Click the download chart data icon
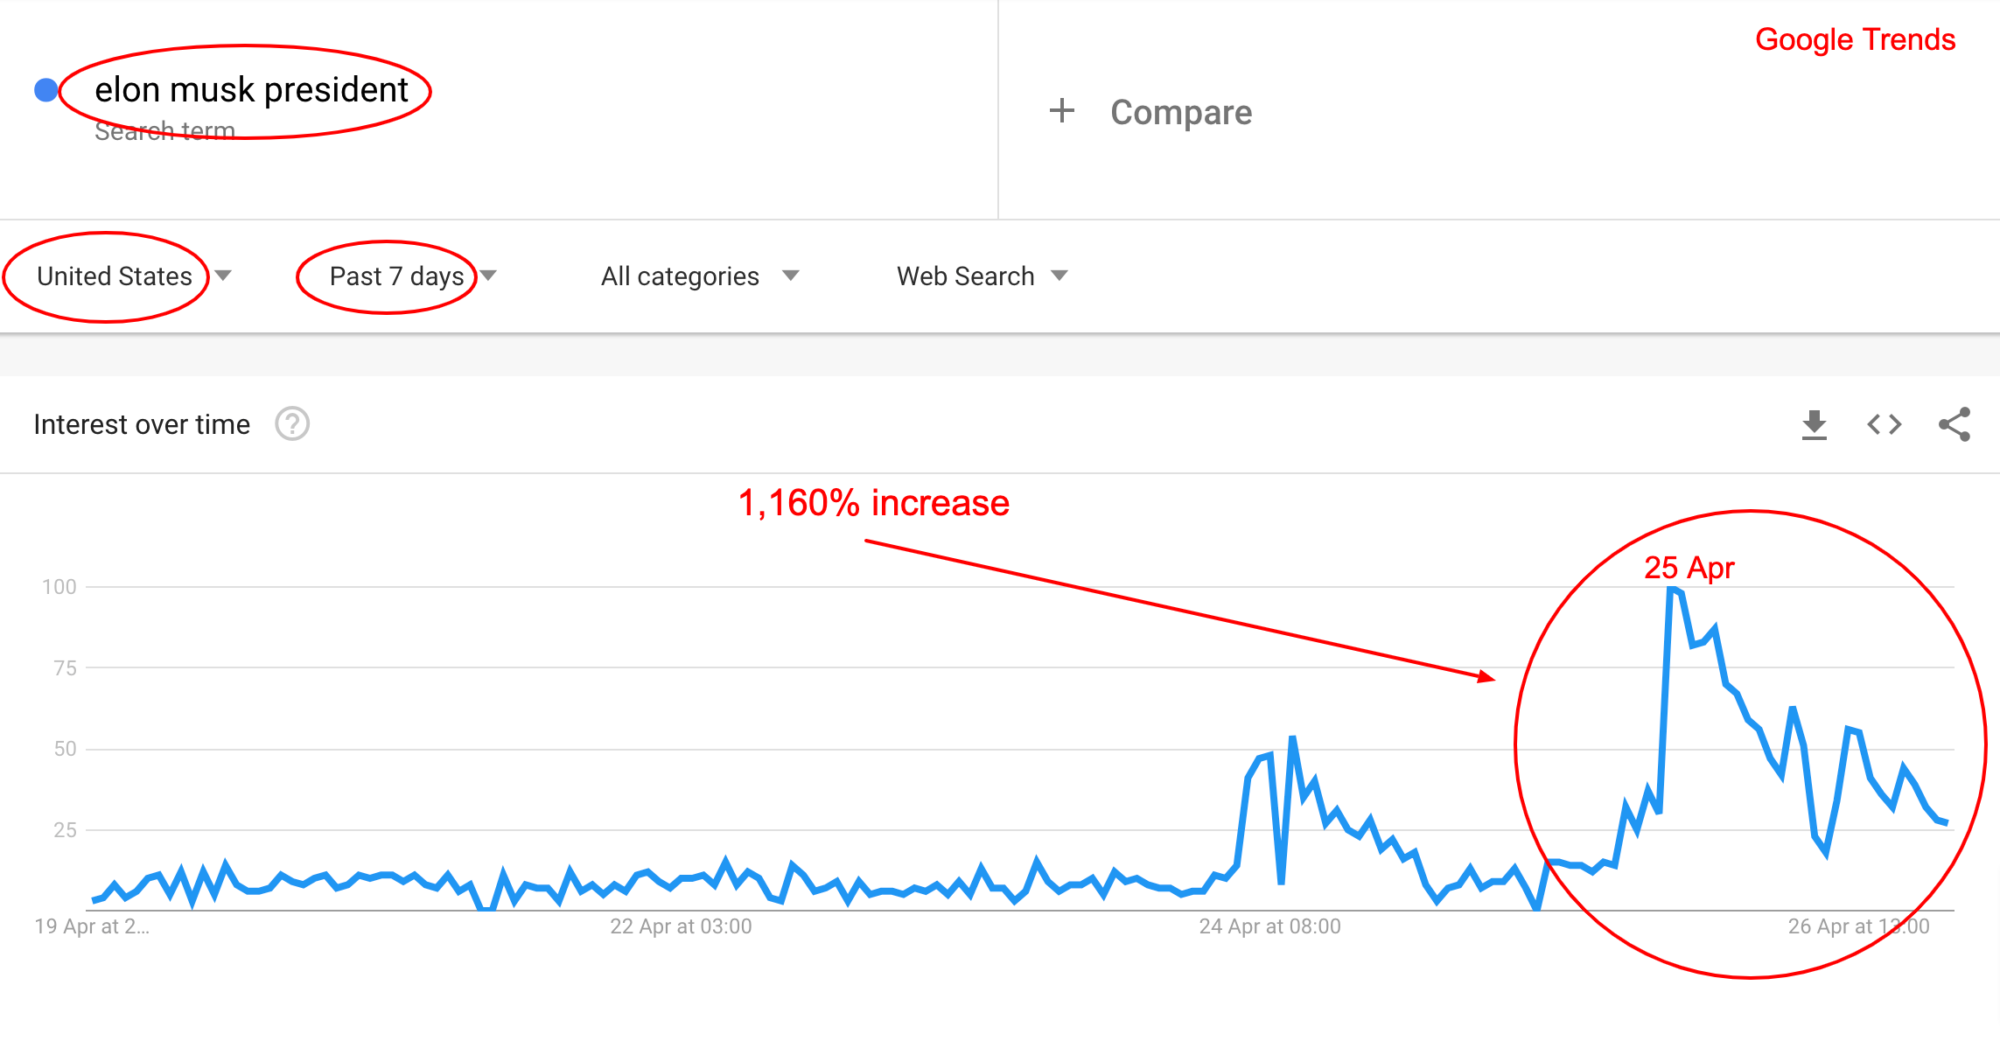The image size is (2000, 1055). [x=1814, y=425]
